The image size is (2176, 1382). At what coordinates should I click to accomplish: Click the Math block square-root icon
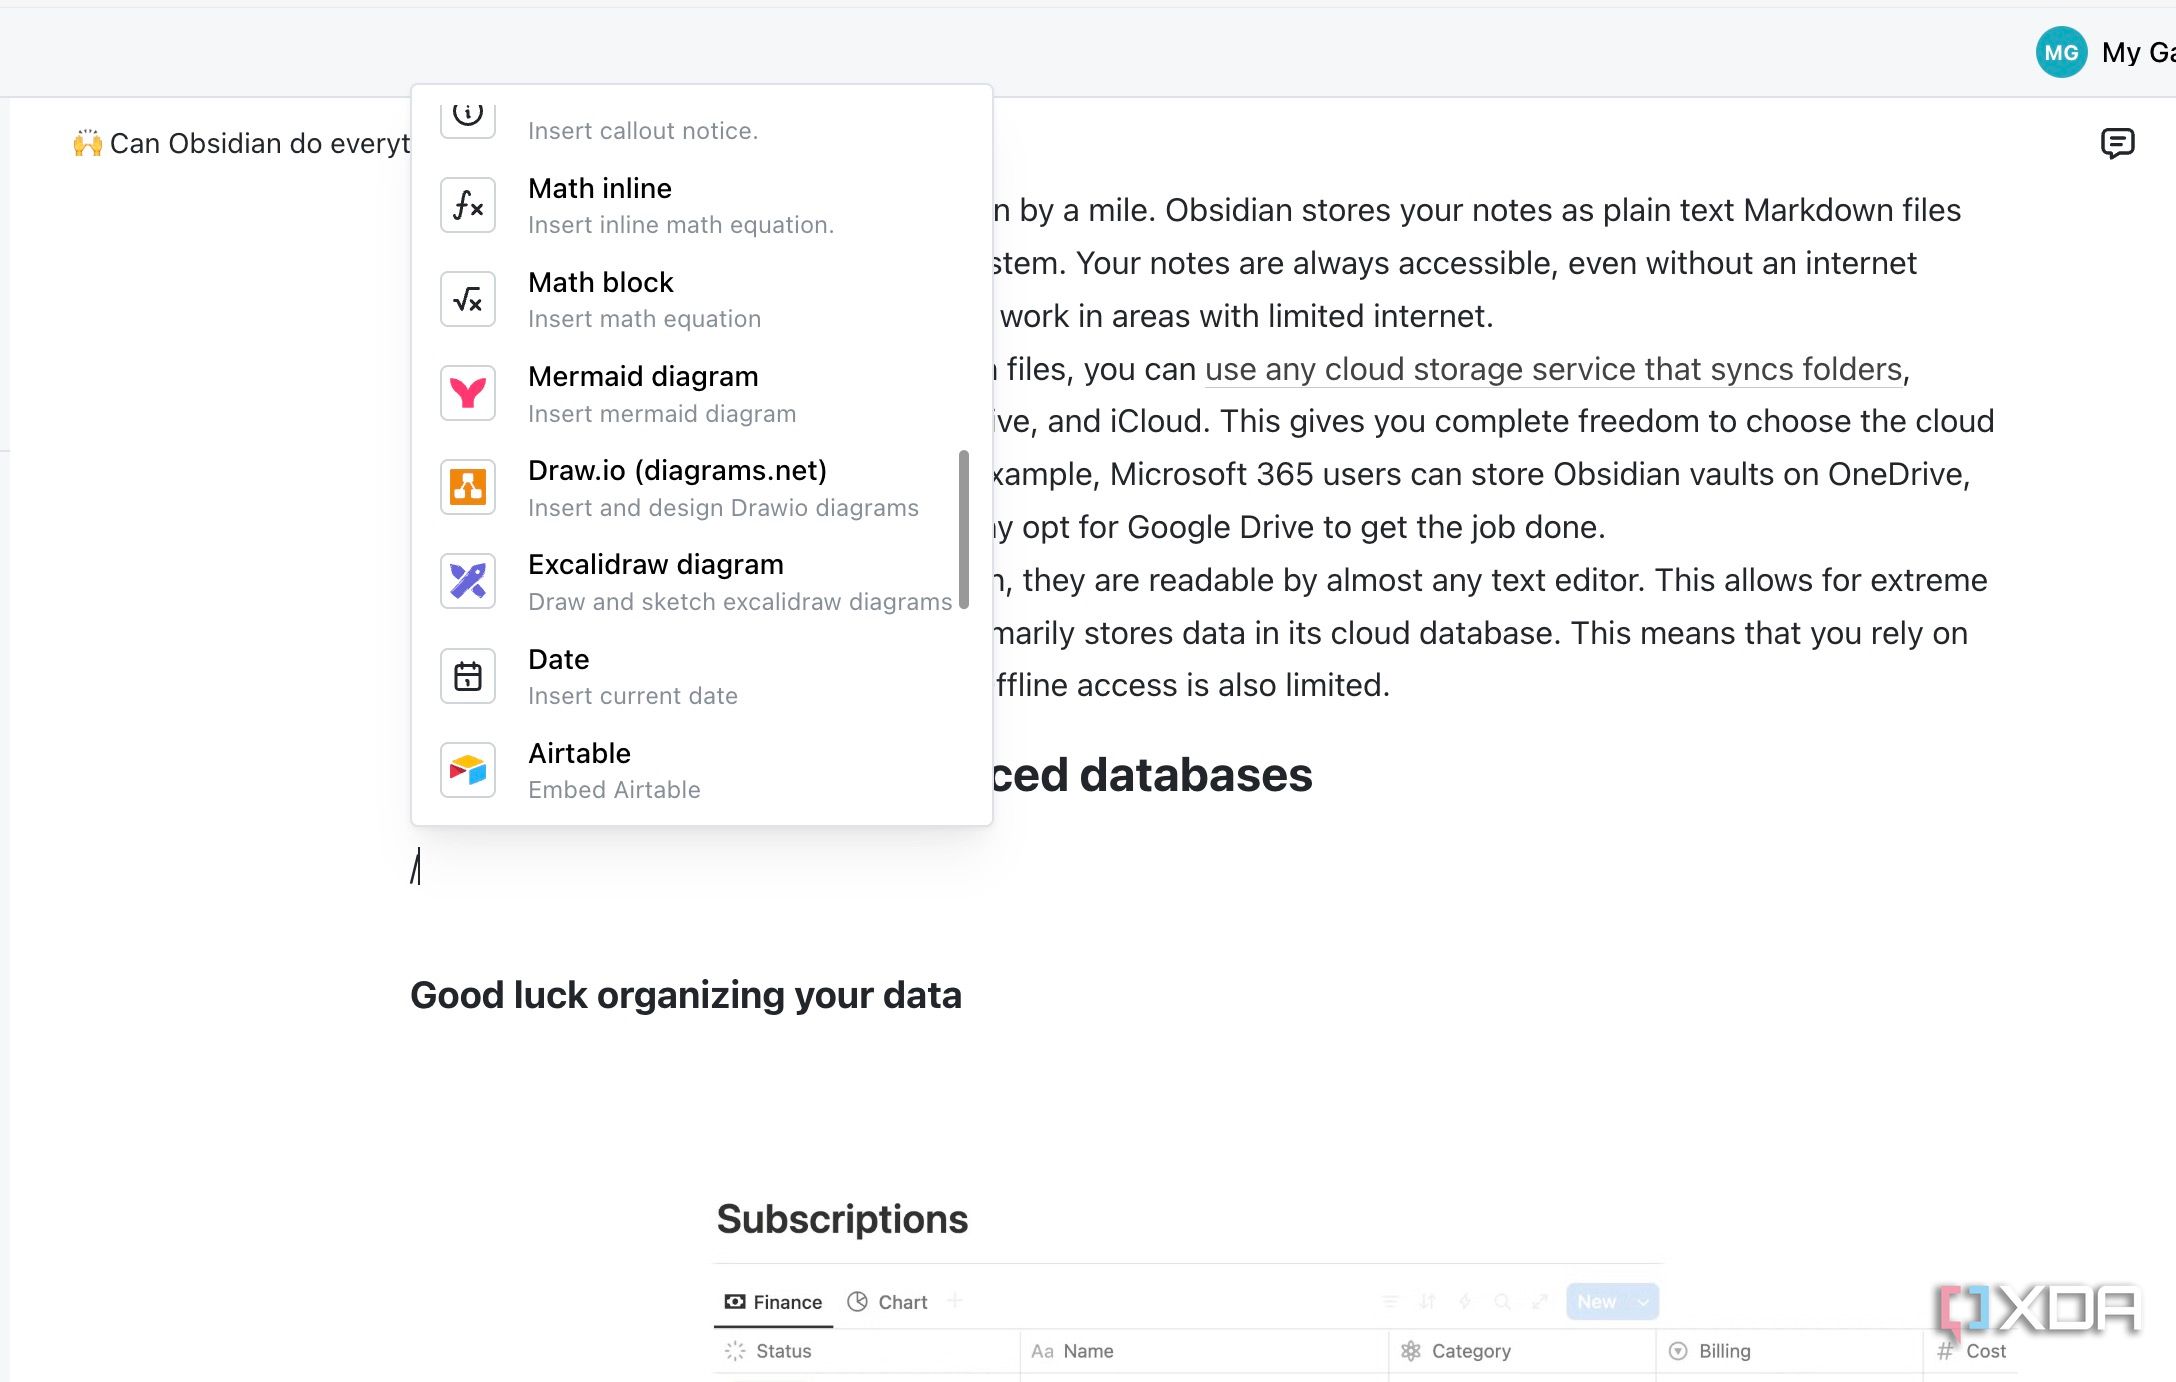click(468, 299)
